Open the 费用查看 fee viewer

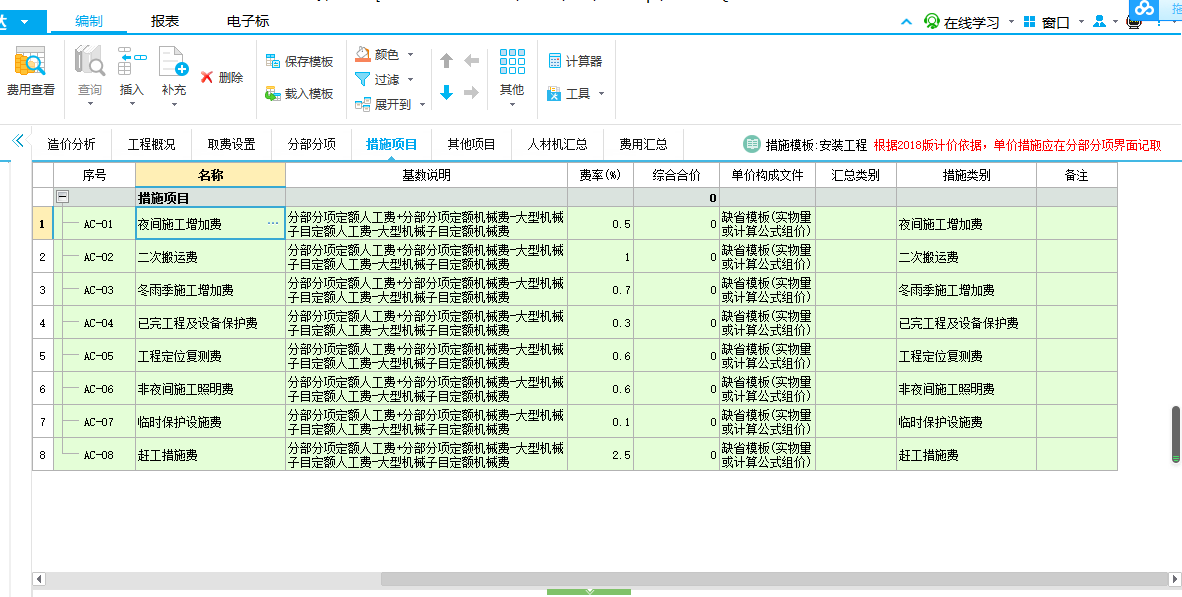(30, 72)
